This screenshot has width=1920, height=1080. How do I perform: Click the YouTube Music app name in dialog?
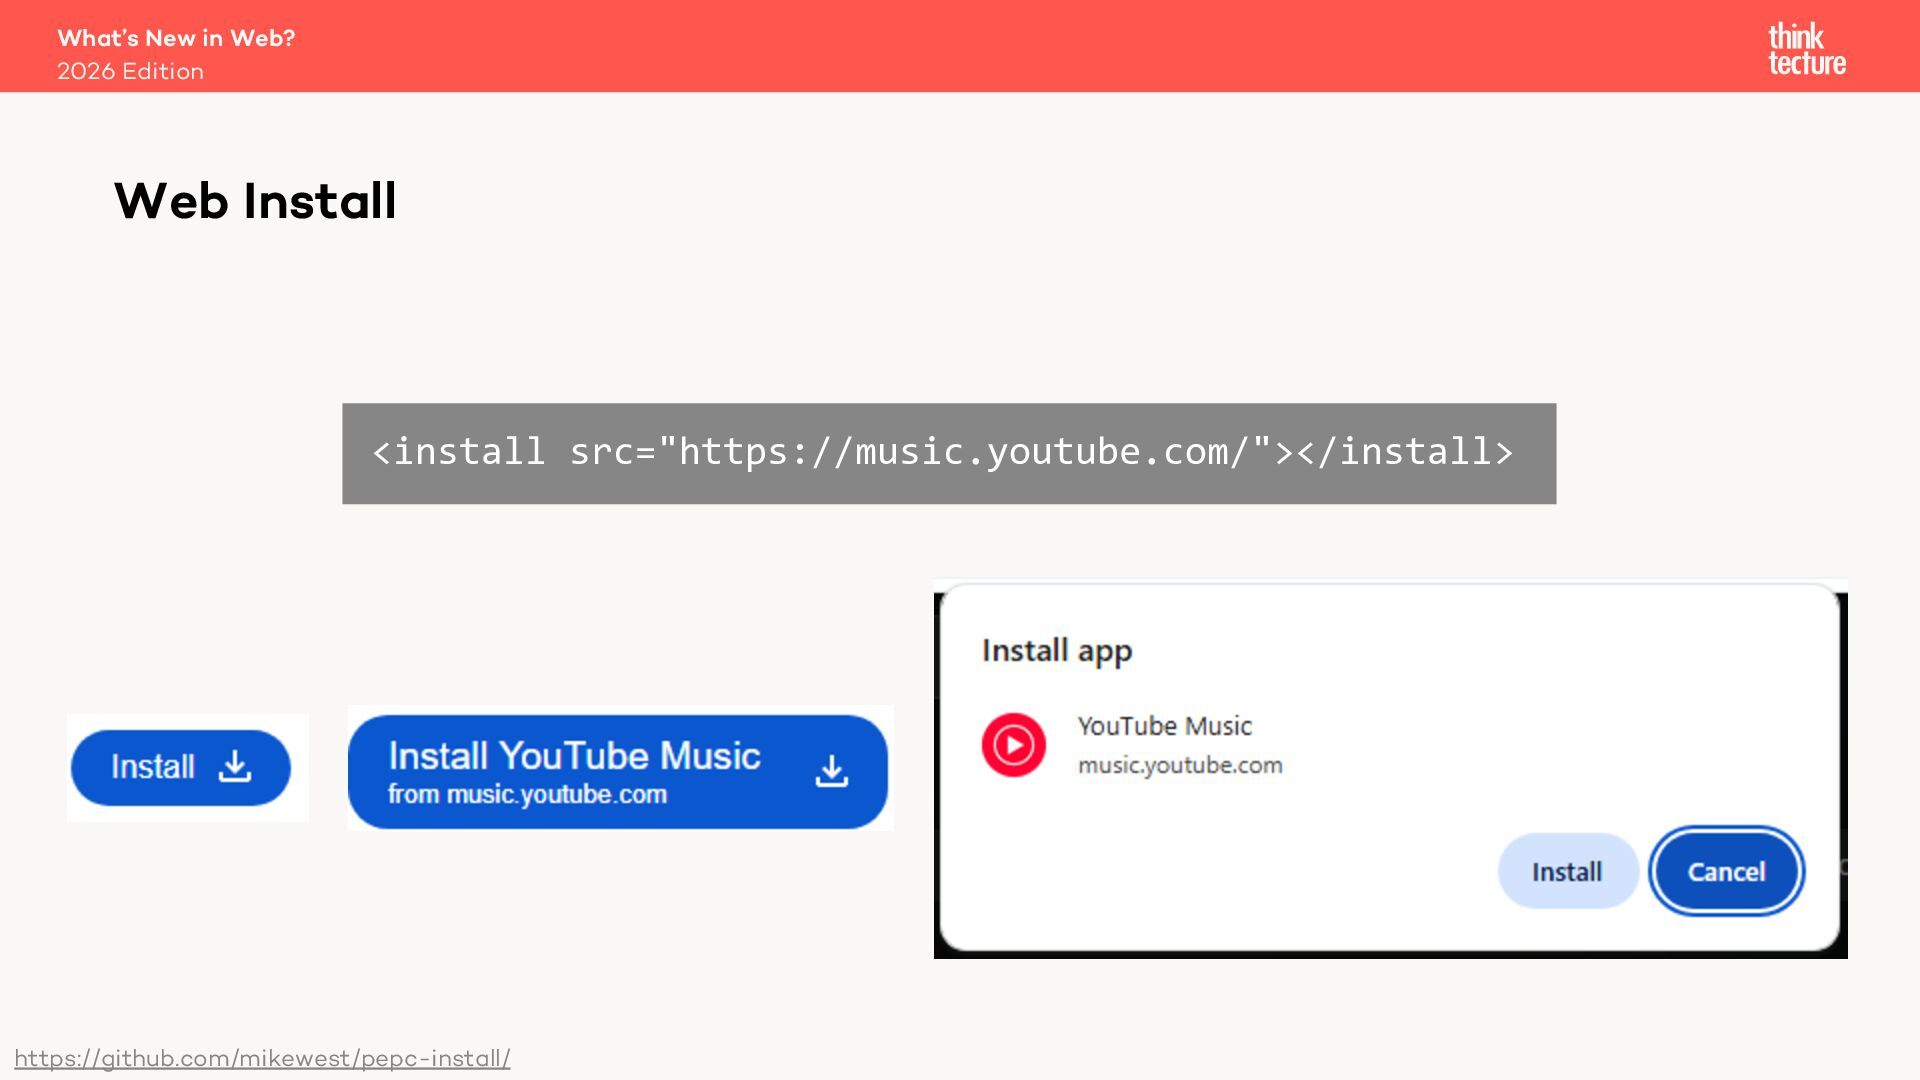1164,726
